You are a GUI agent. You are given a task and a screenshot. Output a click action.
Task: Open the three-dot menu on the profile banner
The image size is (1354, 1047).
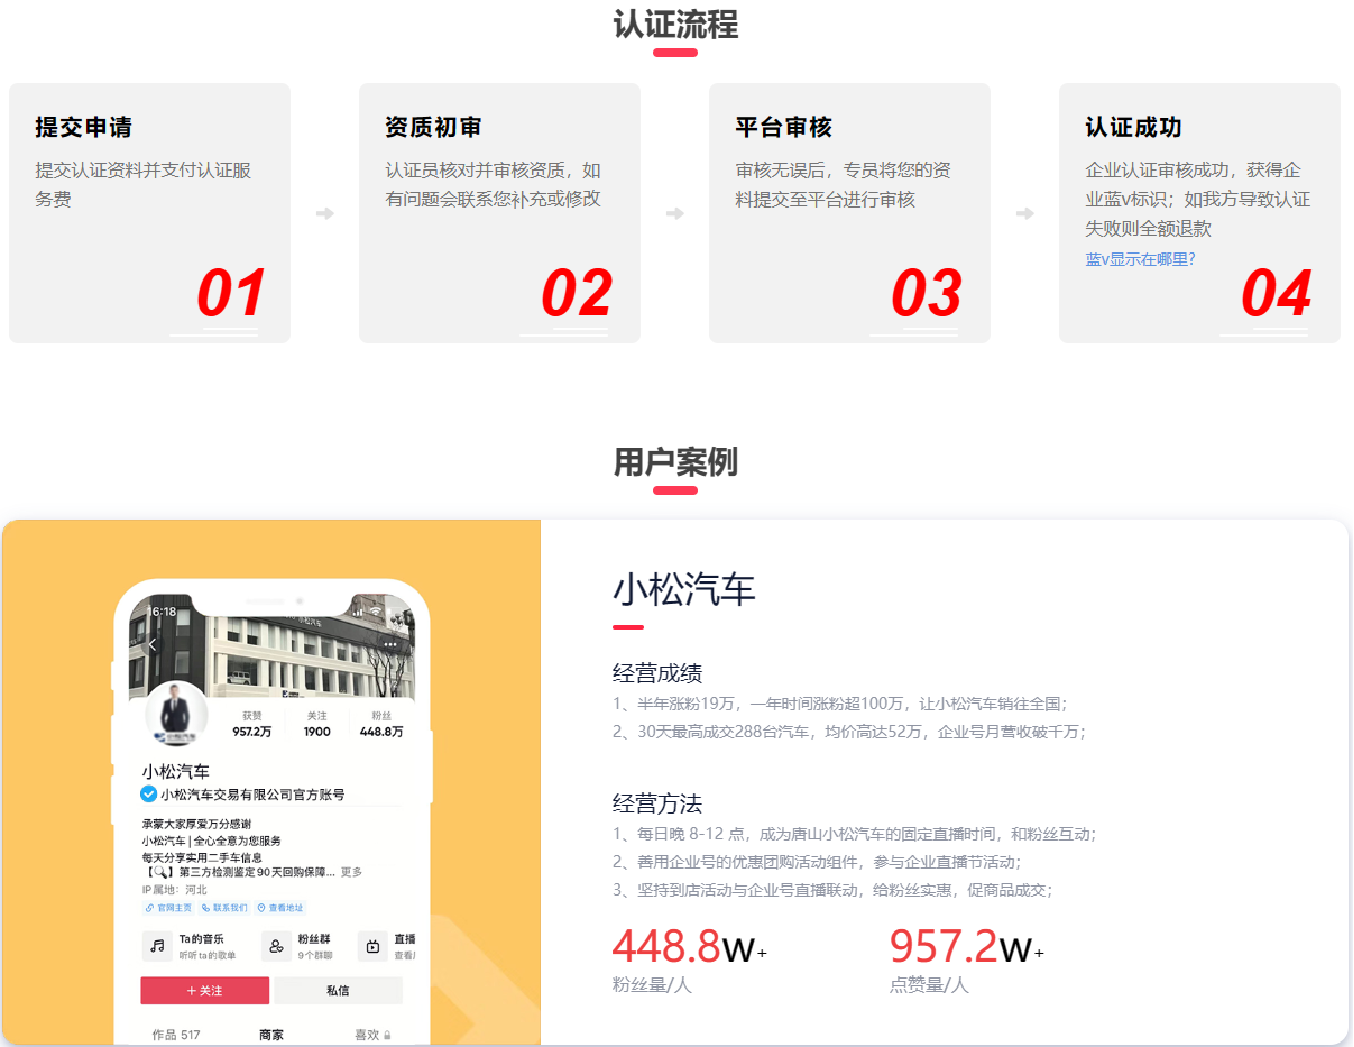point(391,644)
